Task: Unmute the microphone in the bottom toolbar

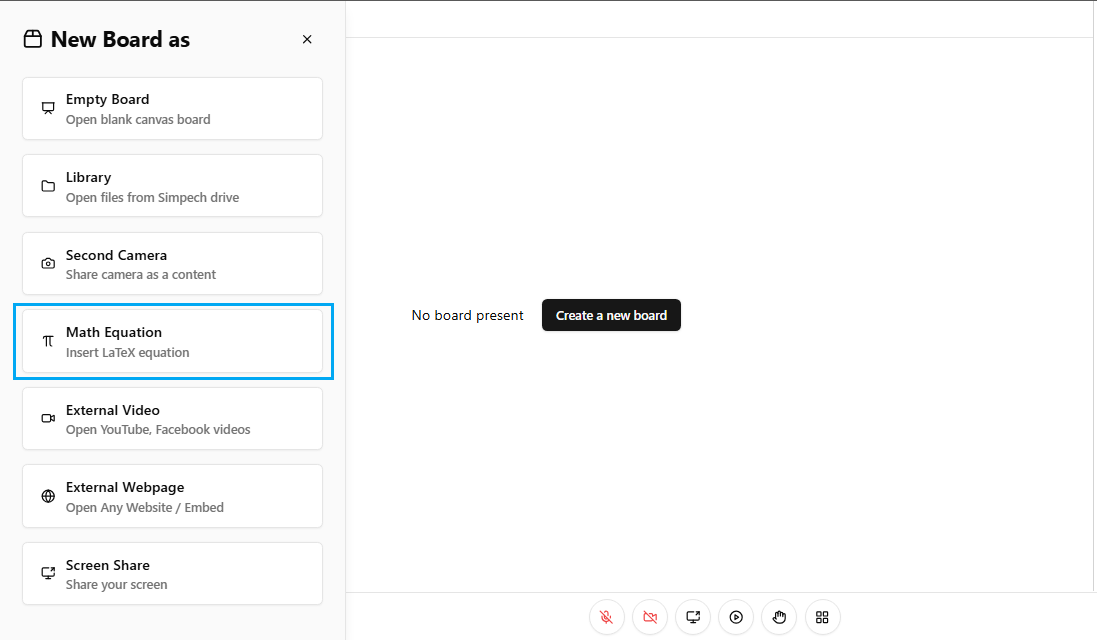Action: tap(607, 617)
